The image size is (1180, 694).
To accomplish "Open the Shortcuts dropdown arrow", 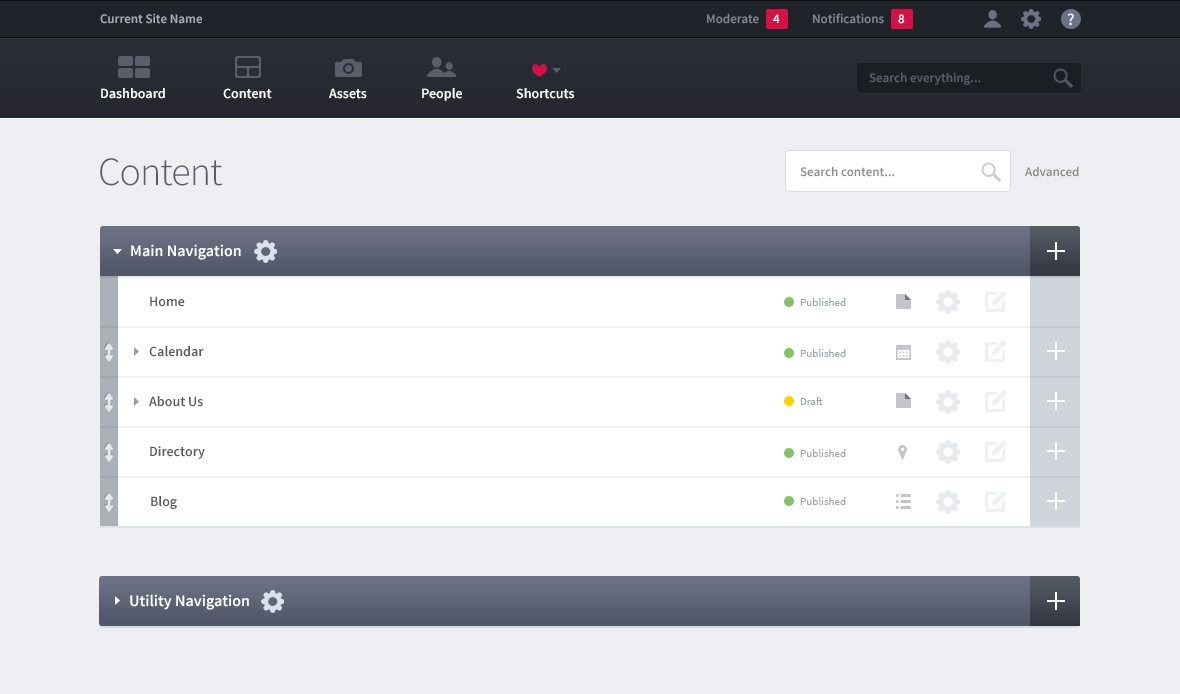I will coord(556,70).
